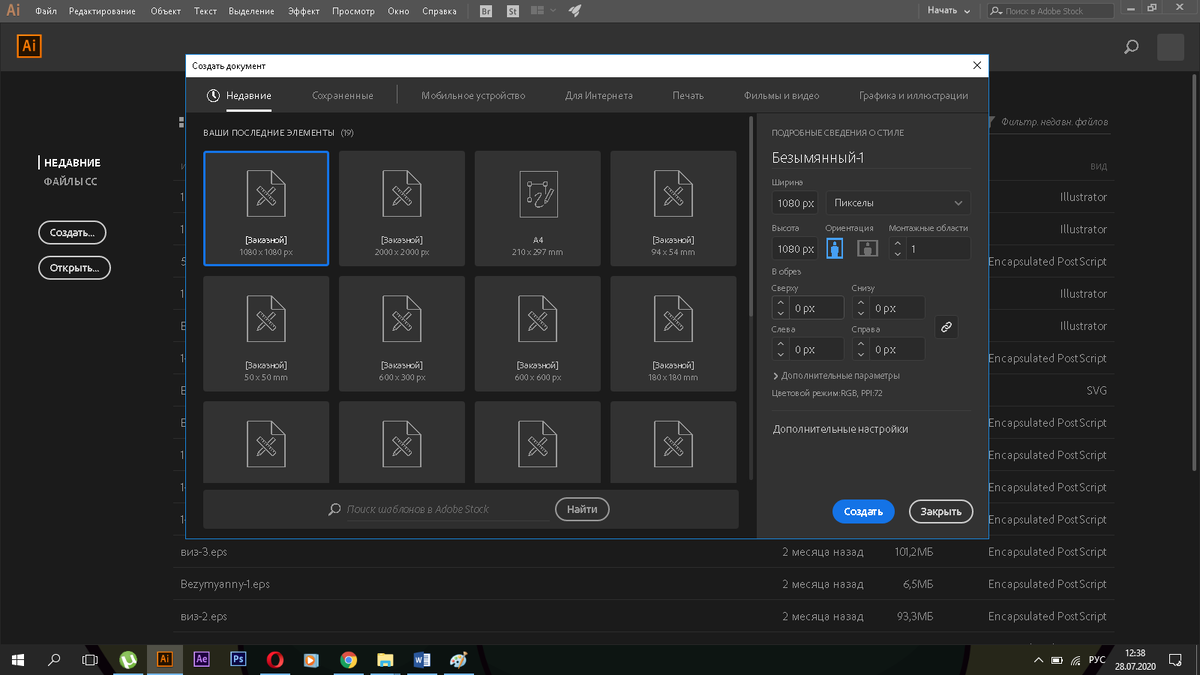Click the Найти button

[x=582, y=509]
